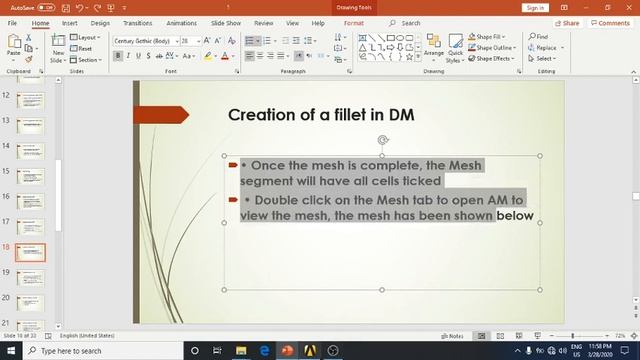Insert a text box shape from gallery
Image resolution: width=640 pixels, height=360 pixels.
tap(362, 38)
